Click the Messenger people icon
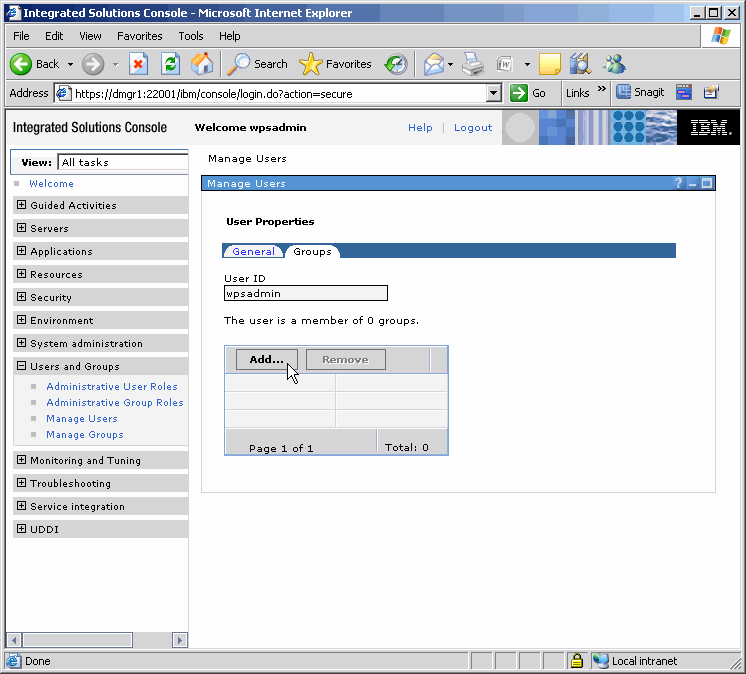The width and height of the screenshot is (746, 674). (x=613, y=64)
